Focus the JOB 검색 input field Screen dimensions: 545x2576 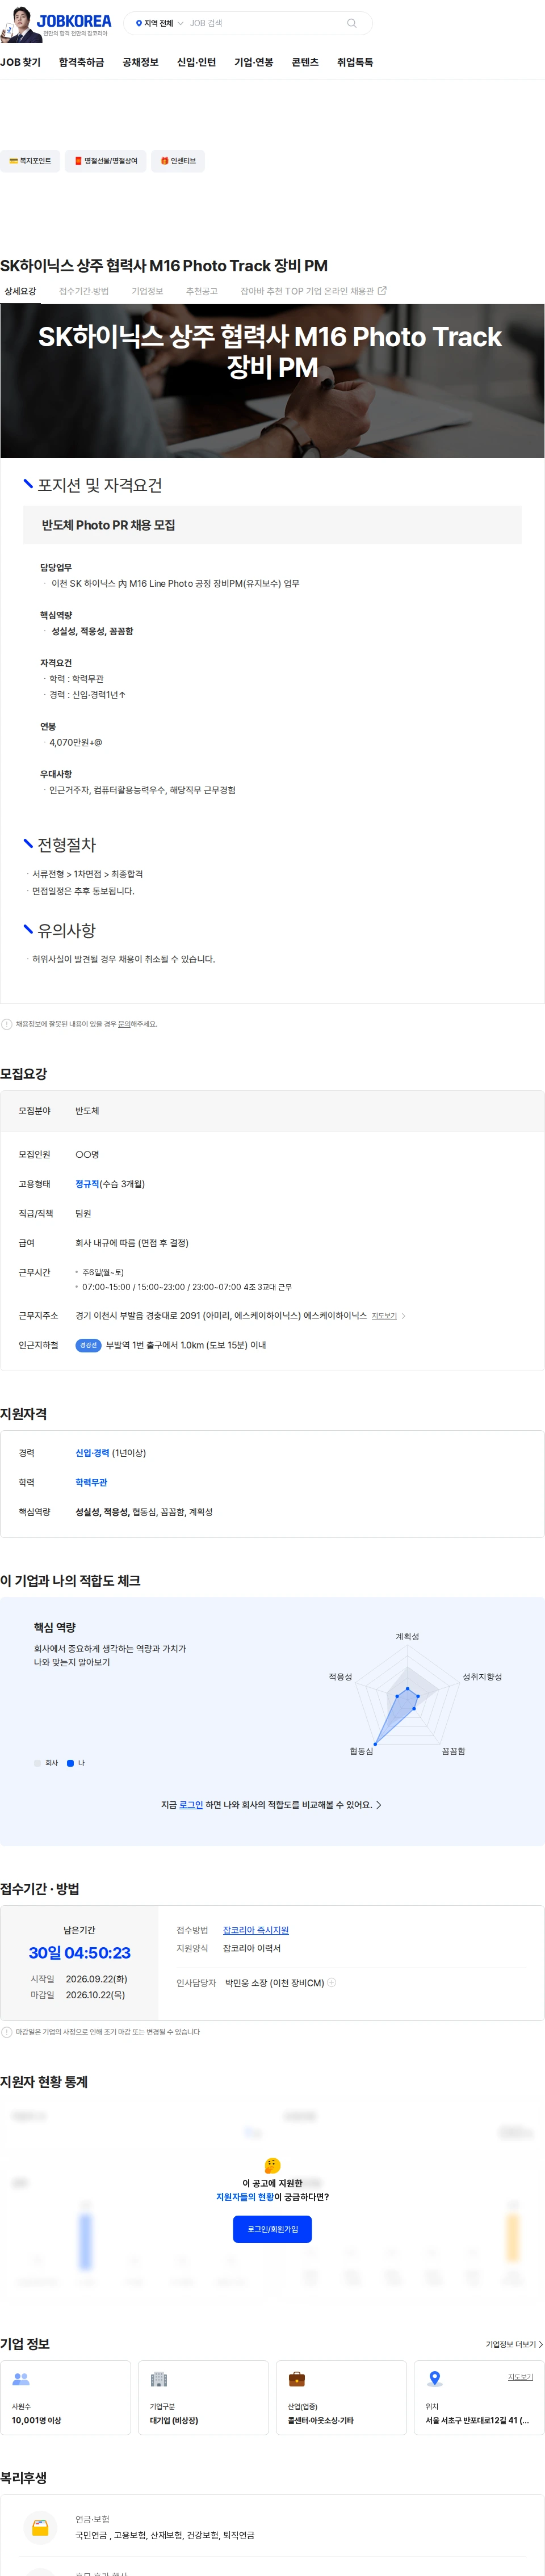pyautogui.click(x=265, y=23)
